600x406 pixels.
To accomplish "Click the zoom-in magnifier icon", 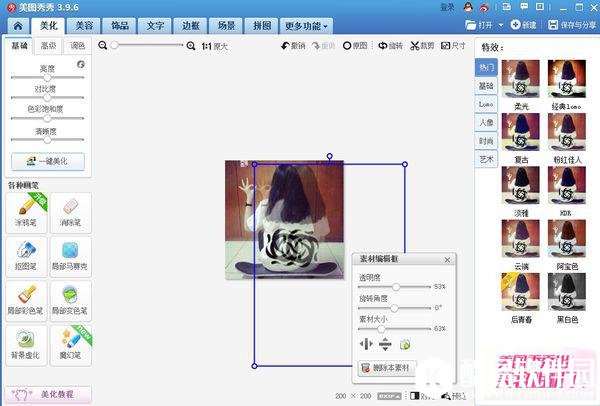I will point(191,46).
